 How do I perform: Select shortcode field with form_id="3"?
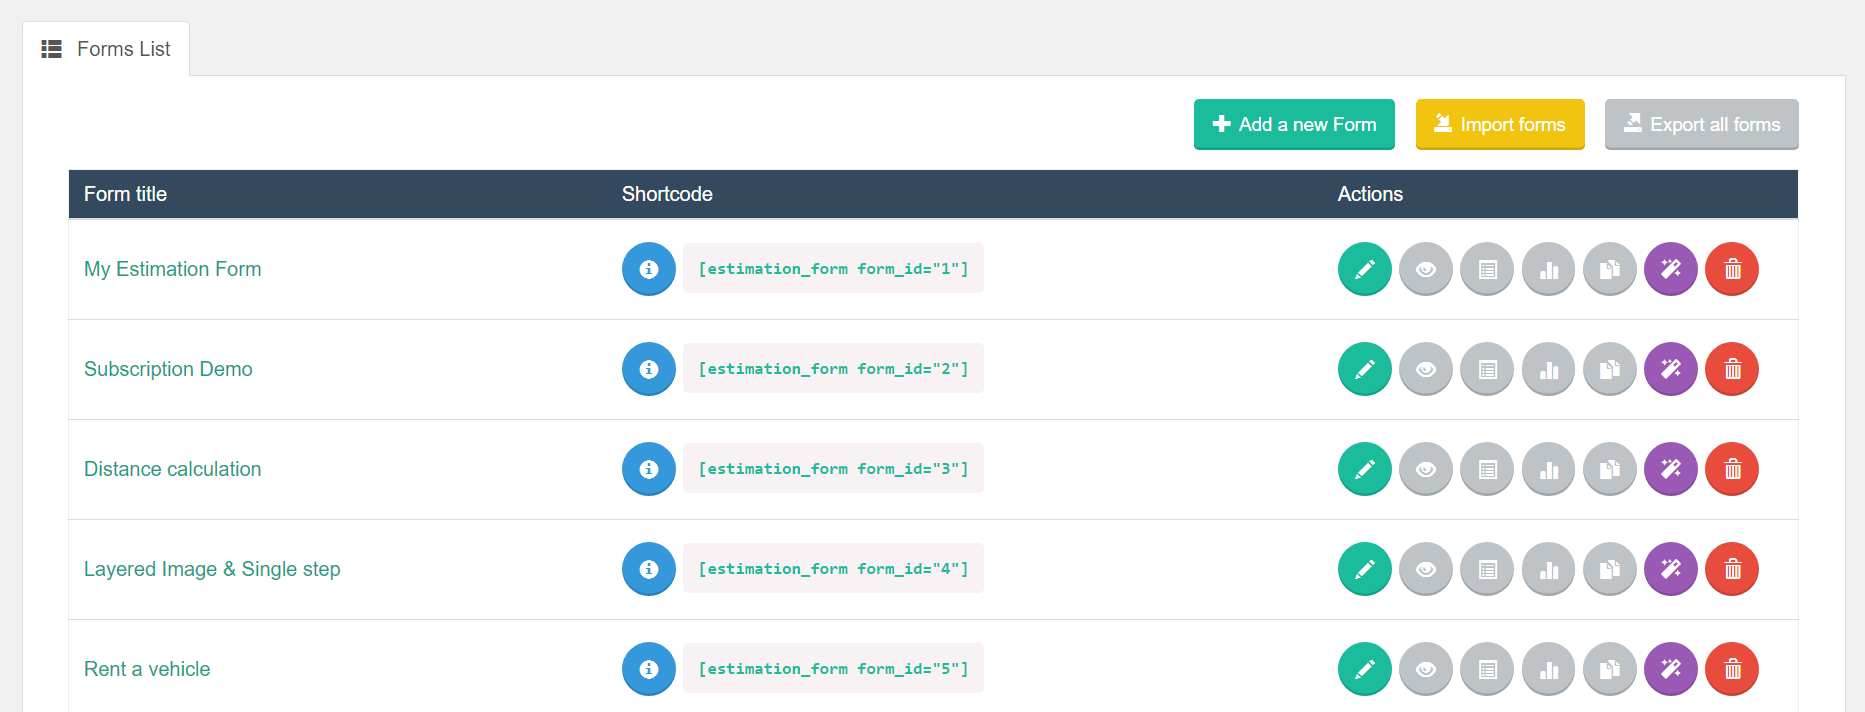[x=833, y=468]
